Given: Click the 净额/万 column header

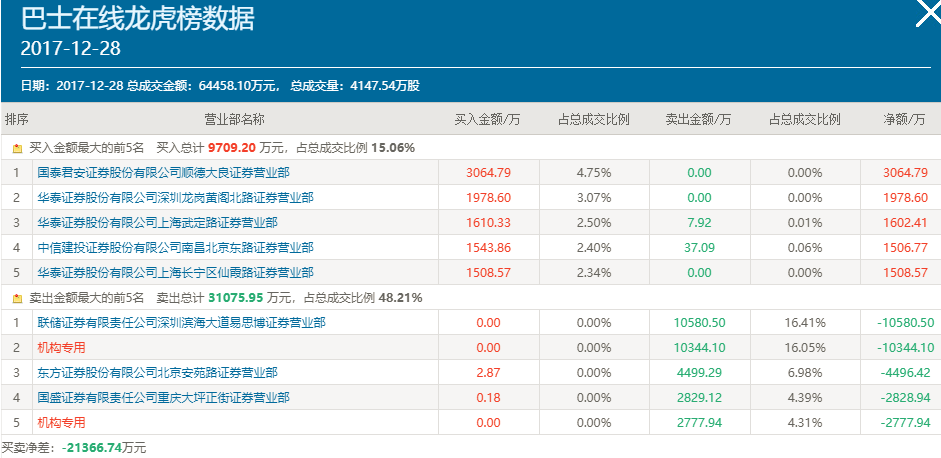Looking at the screenshot, I should click(904, 119).
